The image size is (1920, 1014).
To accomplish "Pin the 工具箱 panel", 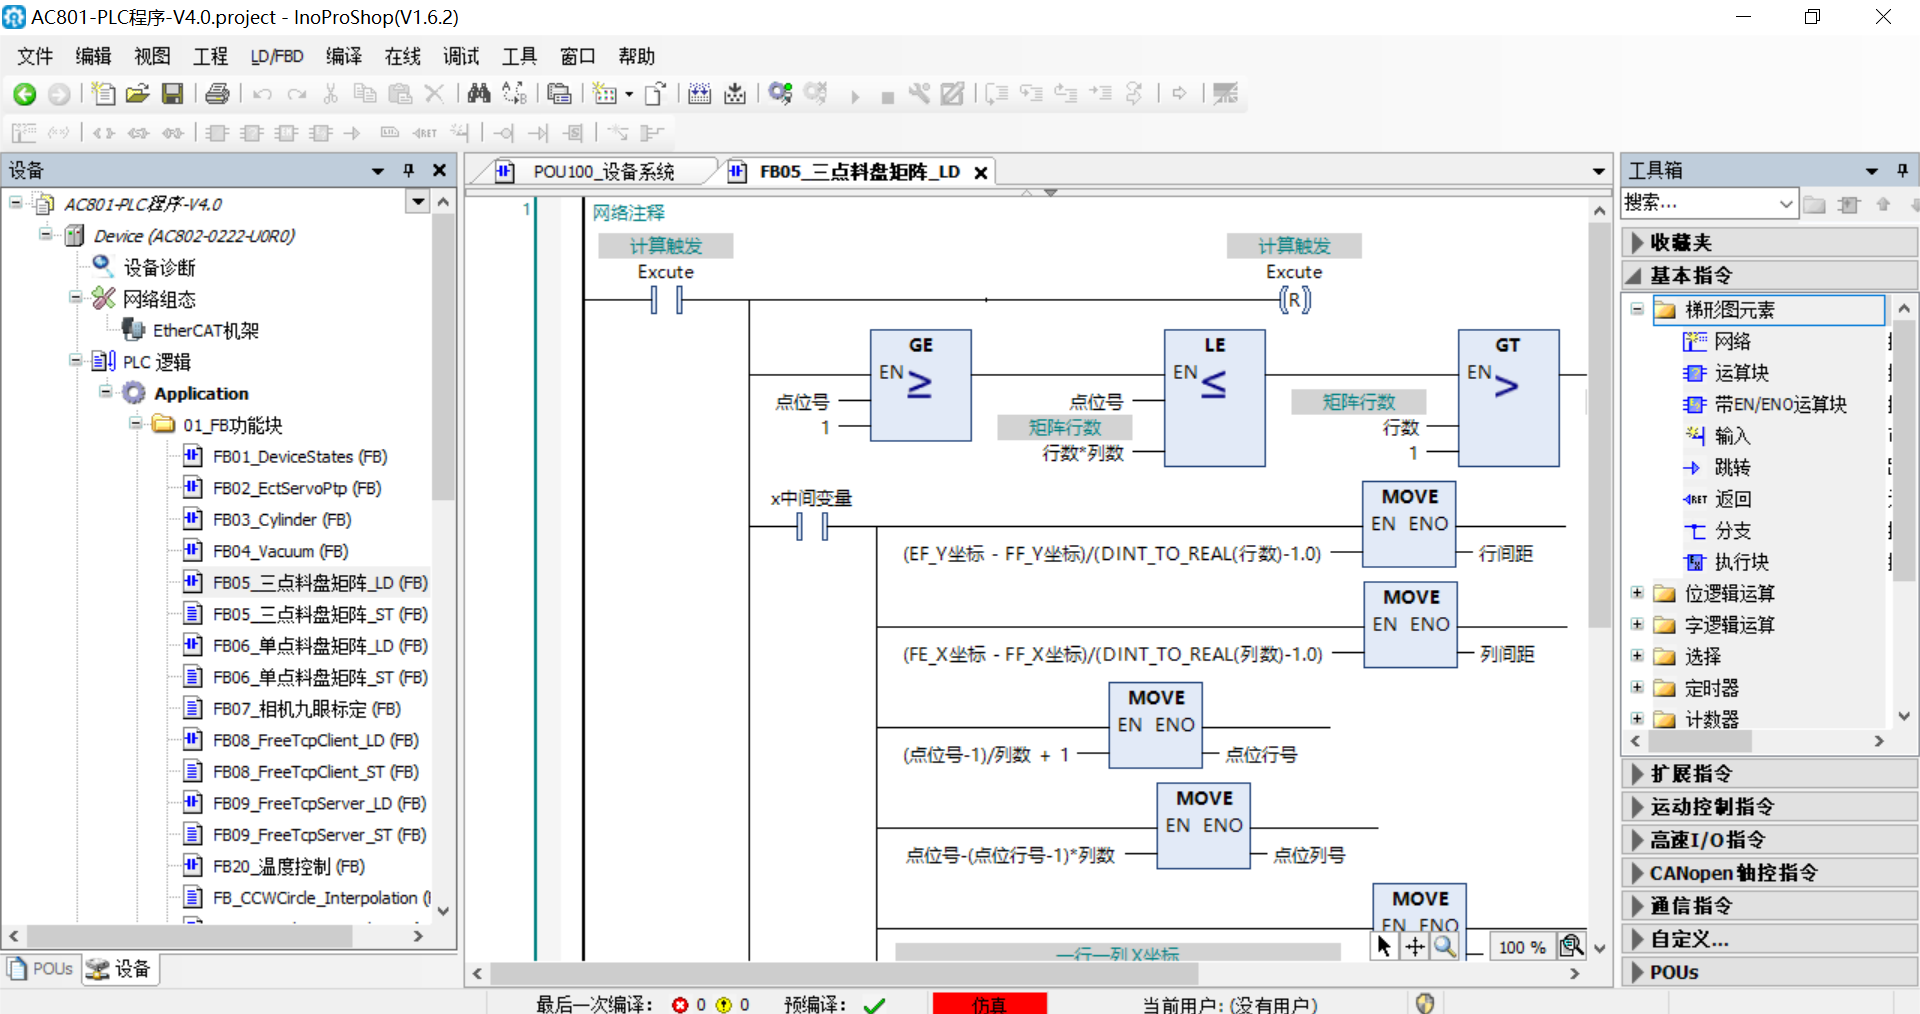I will (x=1902, y=170).
